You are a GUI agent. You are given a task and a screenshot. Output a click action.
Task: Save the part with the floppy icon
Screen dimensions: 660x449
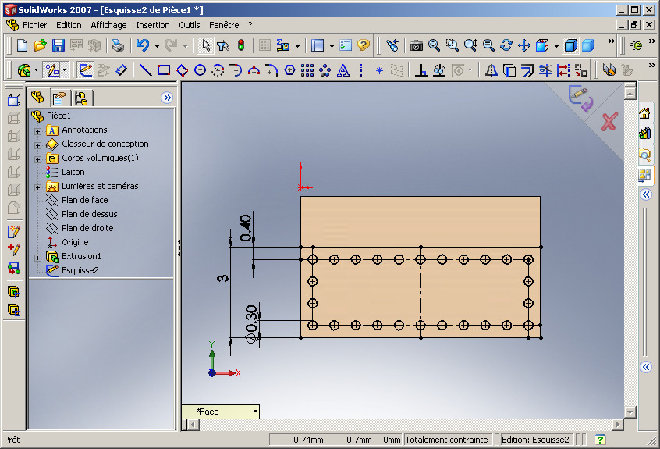[x=58, y=45]
